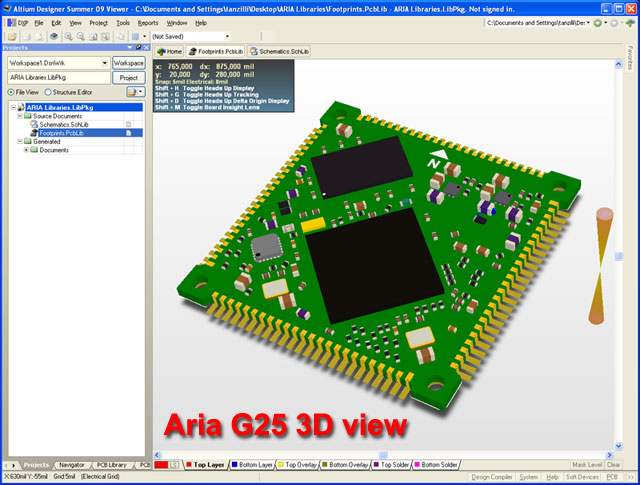Image resolution: width=640 pixels, height=485 pixels.
Task: Open the Project menu
Action: point(98,23)
